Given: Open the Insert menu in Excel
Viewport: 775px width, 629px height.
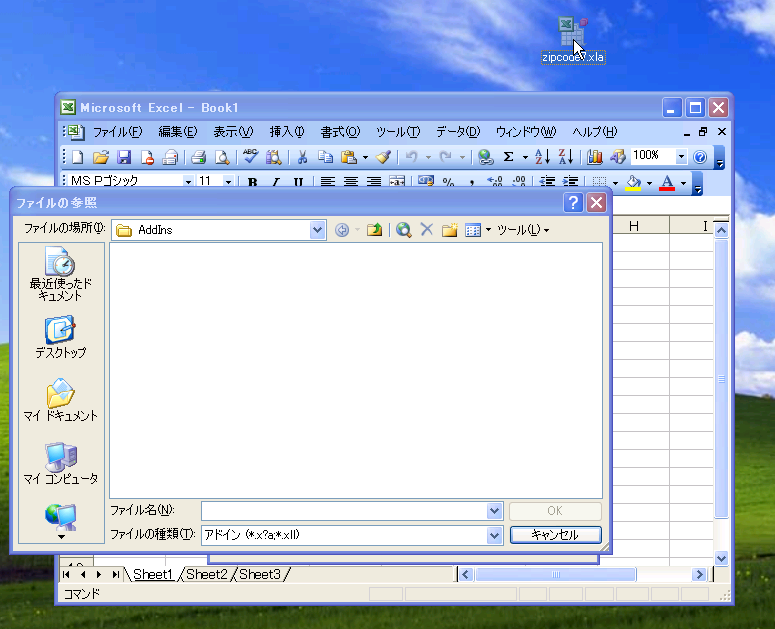Looking at the screenshot, I should (287, 132).
